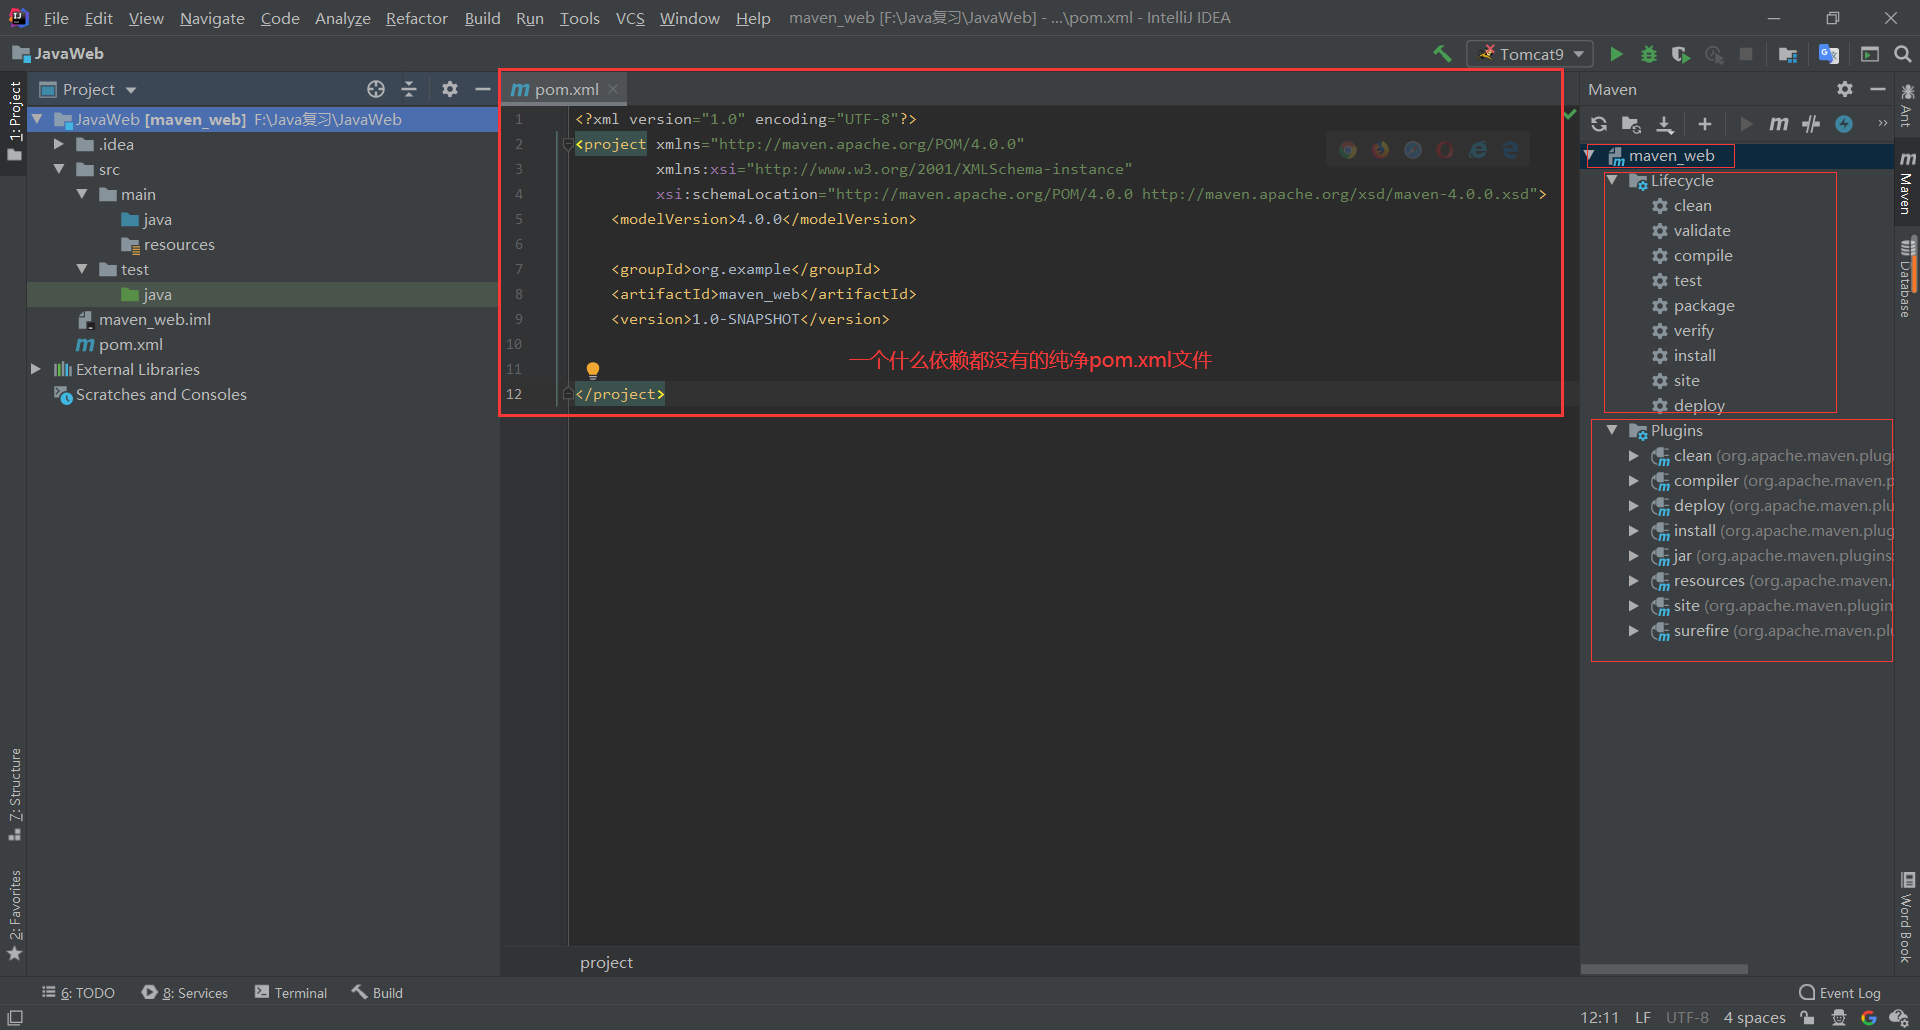Open the VCS menu
Viewport: 1920px width, 1030px height.
coord(630,18)
